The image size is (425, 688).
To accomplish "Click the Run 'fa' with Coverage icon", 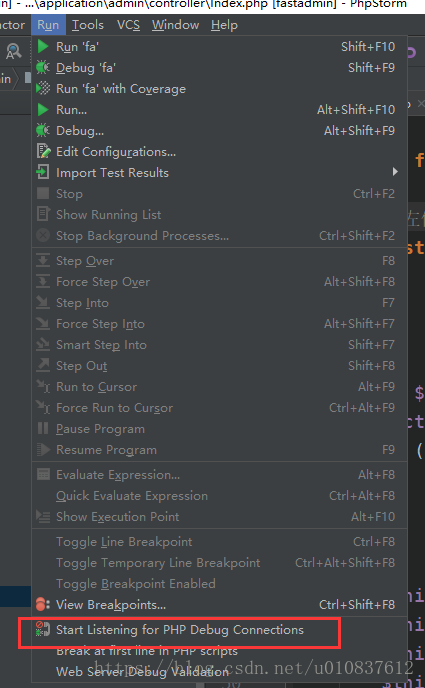I will pos(43,89).
